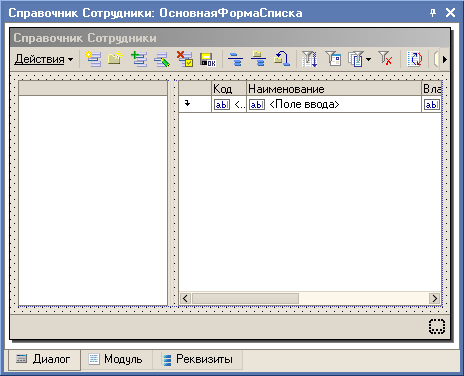
Task: Click the pin icon in the title bar
Action: [x=433, y=13]
